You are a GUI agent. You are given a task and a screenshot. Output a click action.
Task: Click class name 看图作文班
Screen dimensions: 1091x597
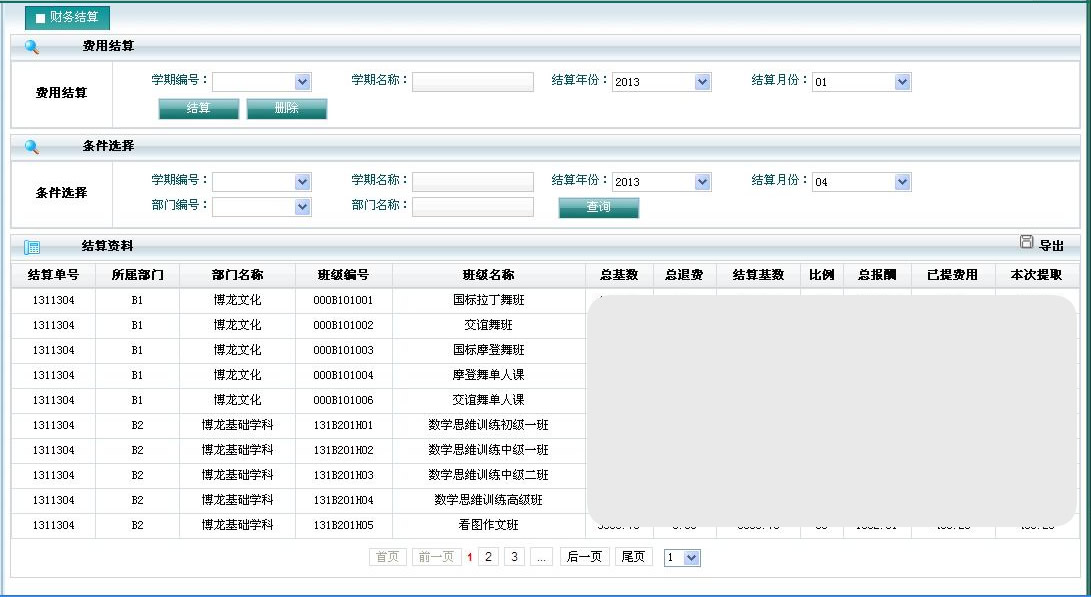coord(488,525)
